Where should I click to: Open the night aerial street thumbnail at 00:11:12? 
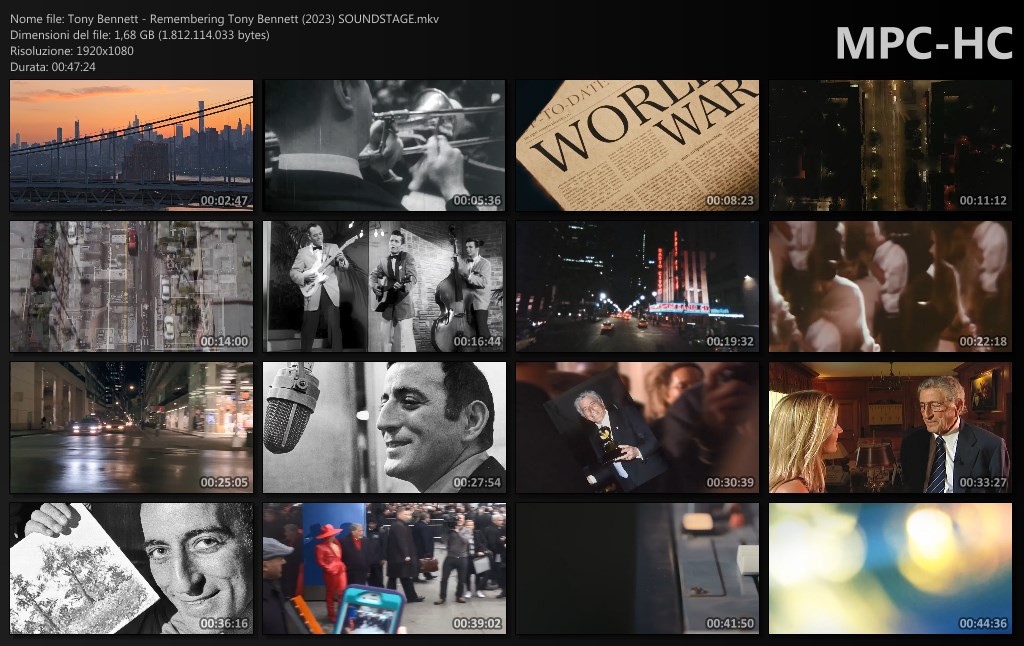(890, 145)
